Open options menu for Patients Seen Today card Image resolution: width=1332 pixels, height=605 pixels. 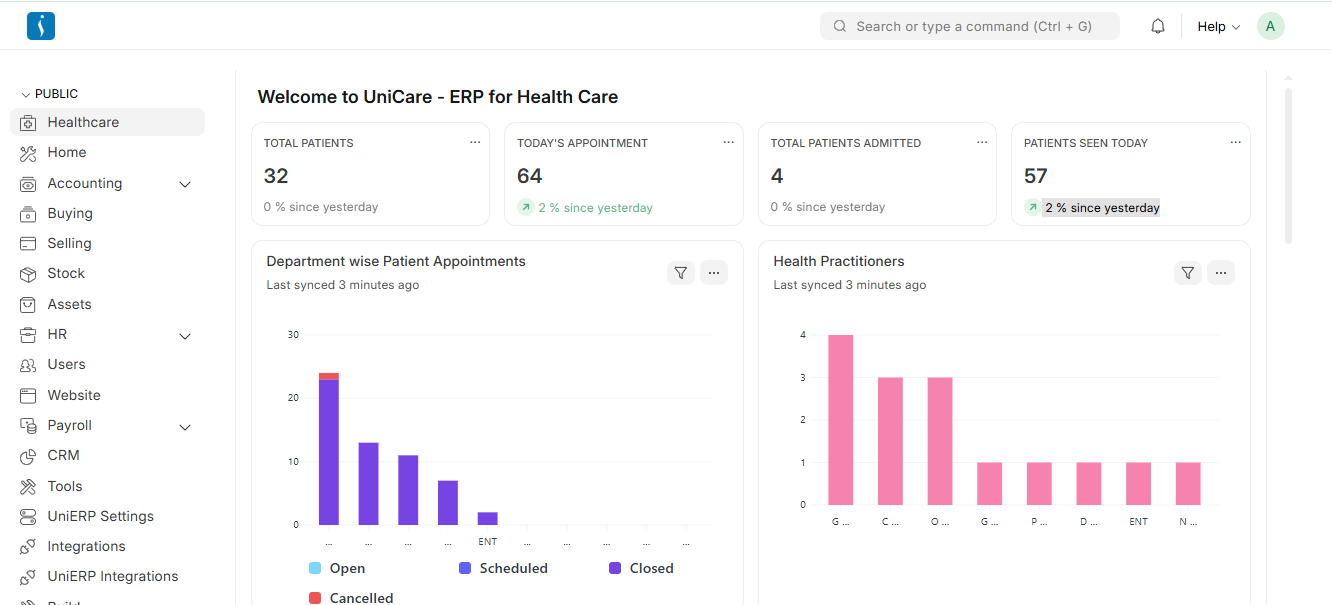coord(1235,143)
